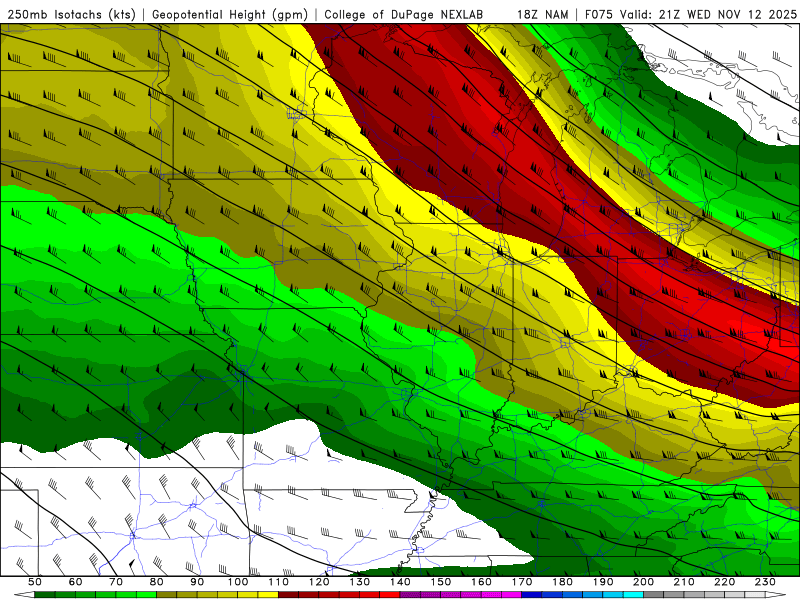This screenshot has width=800, height=600.
Task: Click the 'F075 Valid: 21Z WED NOV 12 2025' text
Action: [x=690, y=14]
